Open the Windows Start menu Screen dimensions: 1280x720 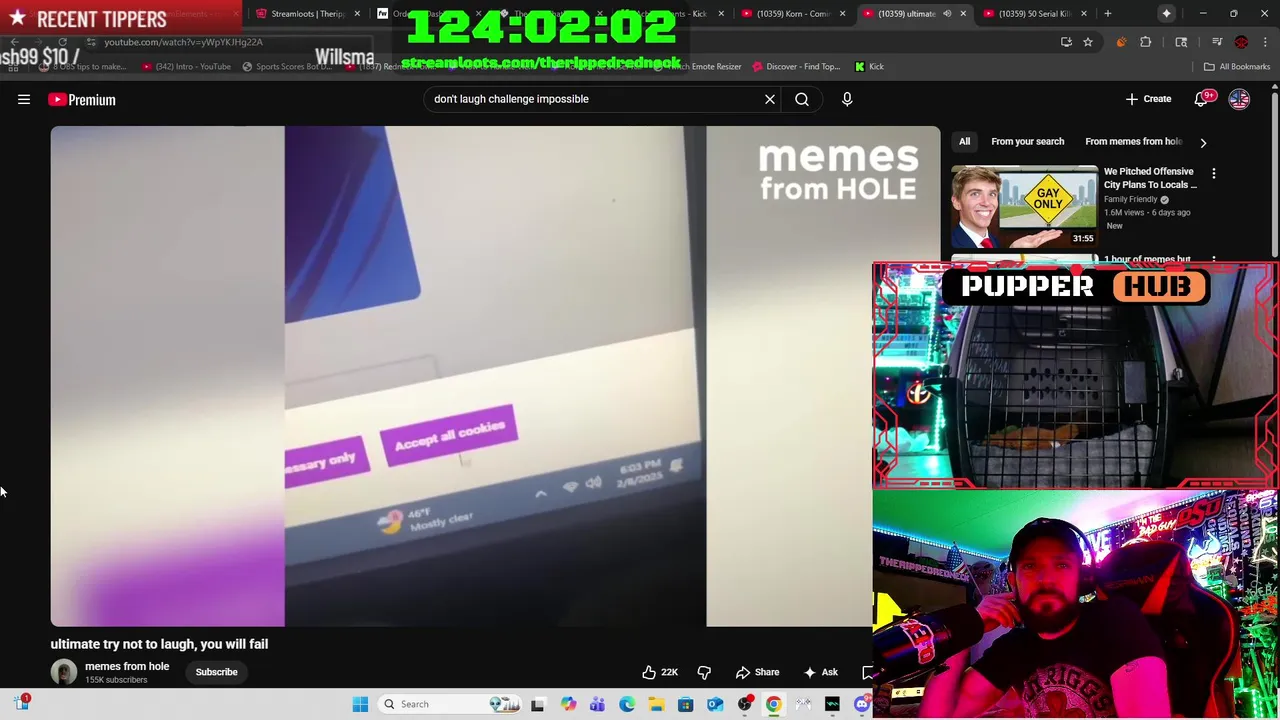pos(360,704)
